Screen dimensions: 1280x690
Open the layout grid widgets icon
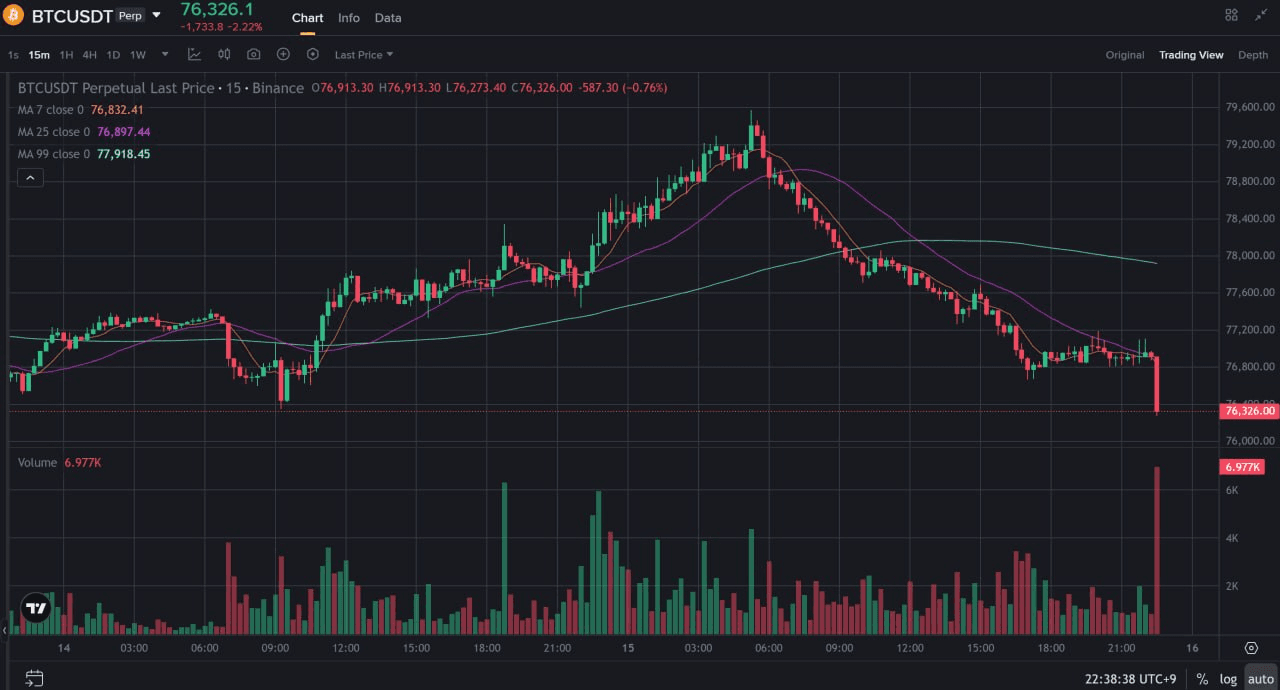point(1231,15)
